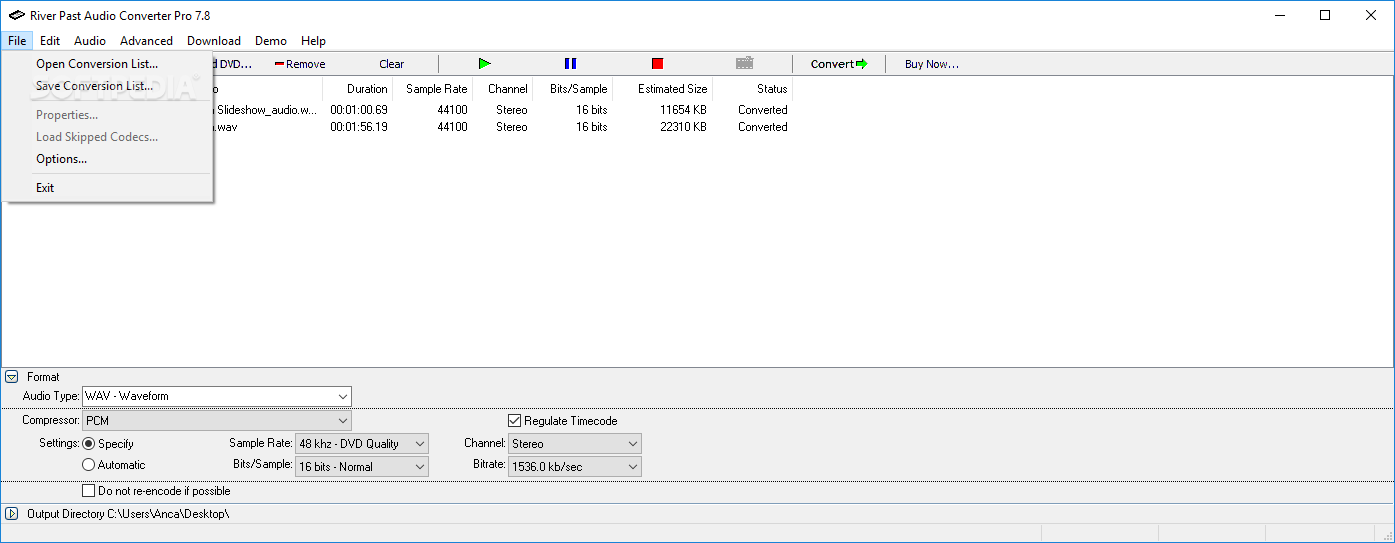1395x543 pixels.
Task: Click the River Past application title icon
Action: click(x=16, y=15)
